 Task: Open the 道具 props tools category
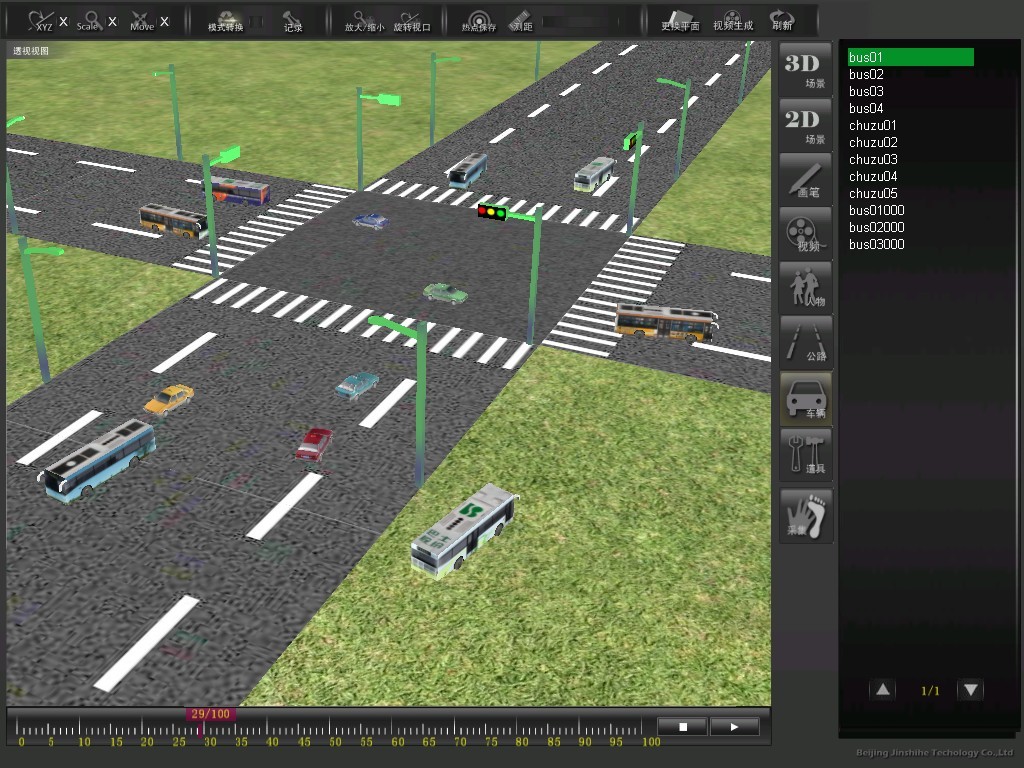pyautogui.click(x=806, y=455)
